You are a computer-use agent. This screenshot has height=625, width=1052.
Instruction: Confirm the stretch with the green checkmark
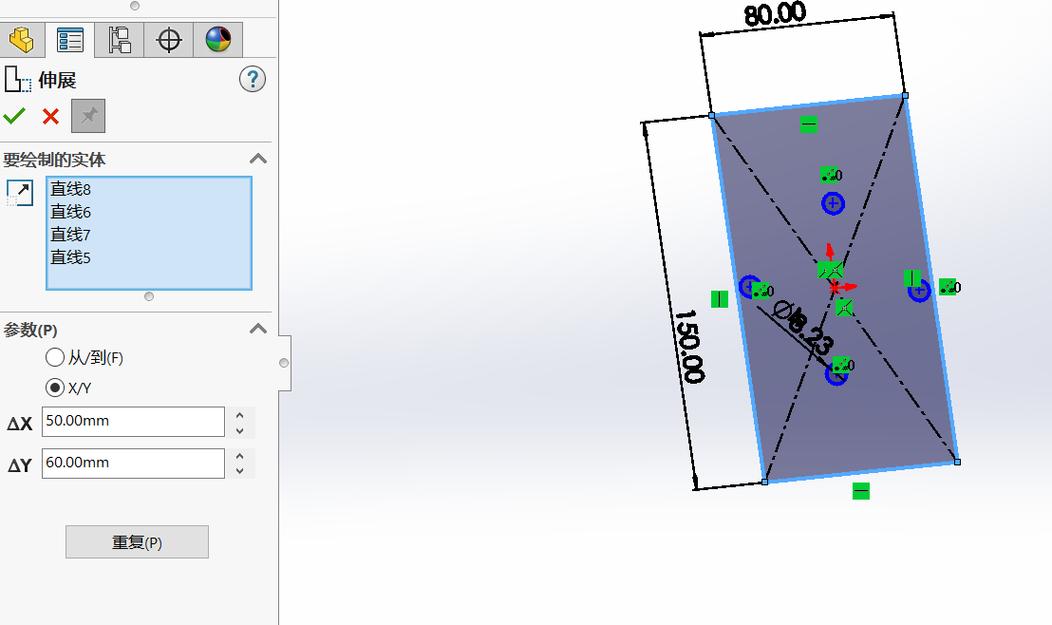coord(15,116)
